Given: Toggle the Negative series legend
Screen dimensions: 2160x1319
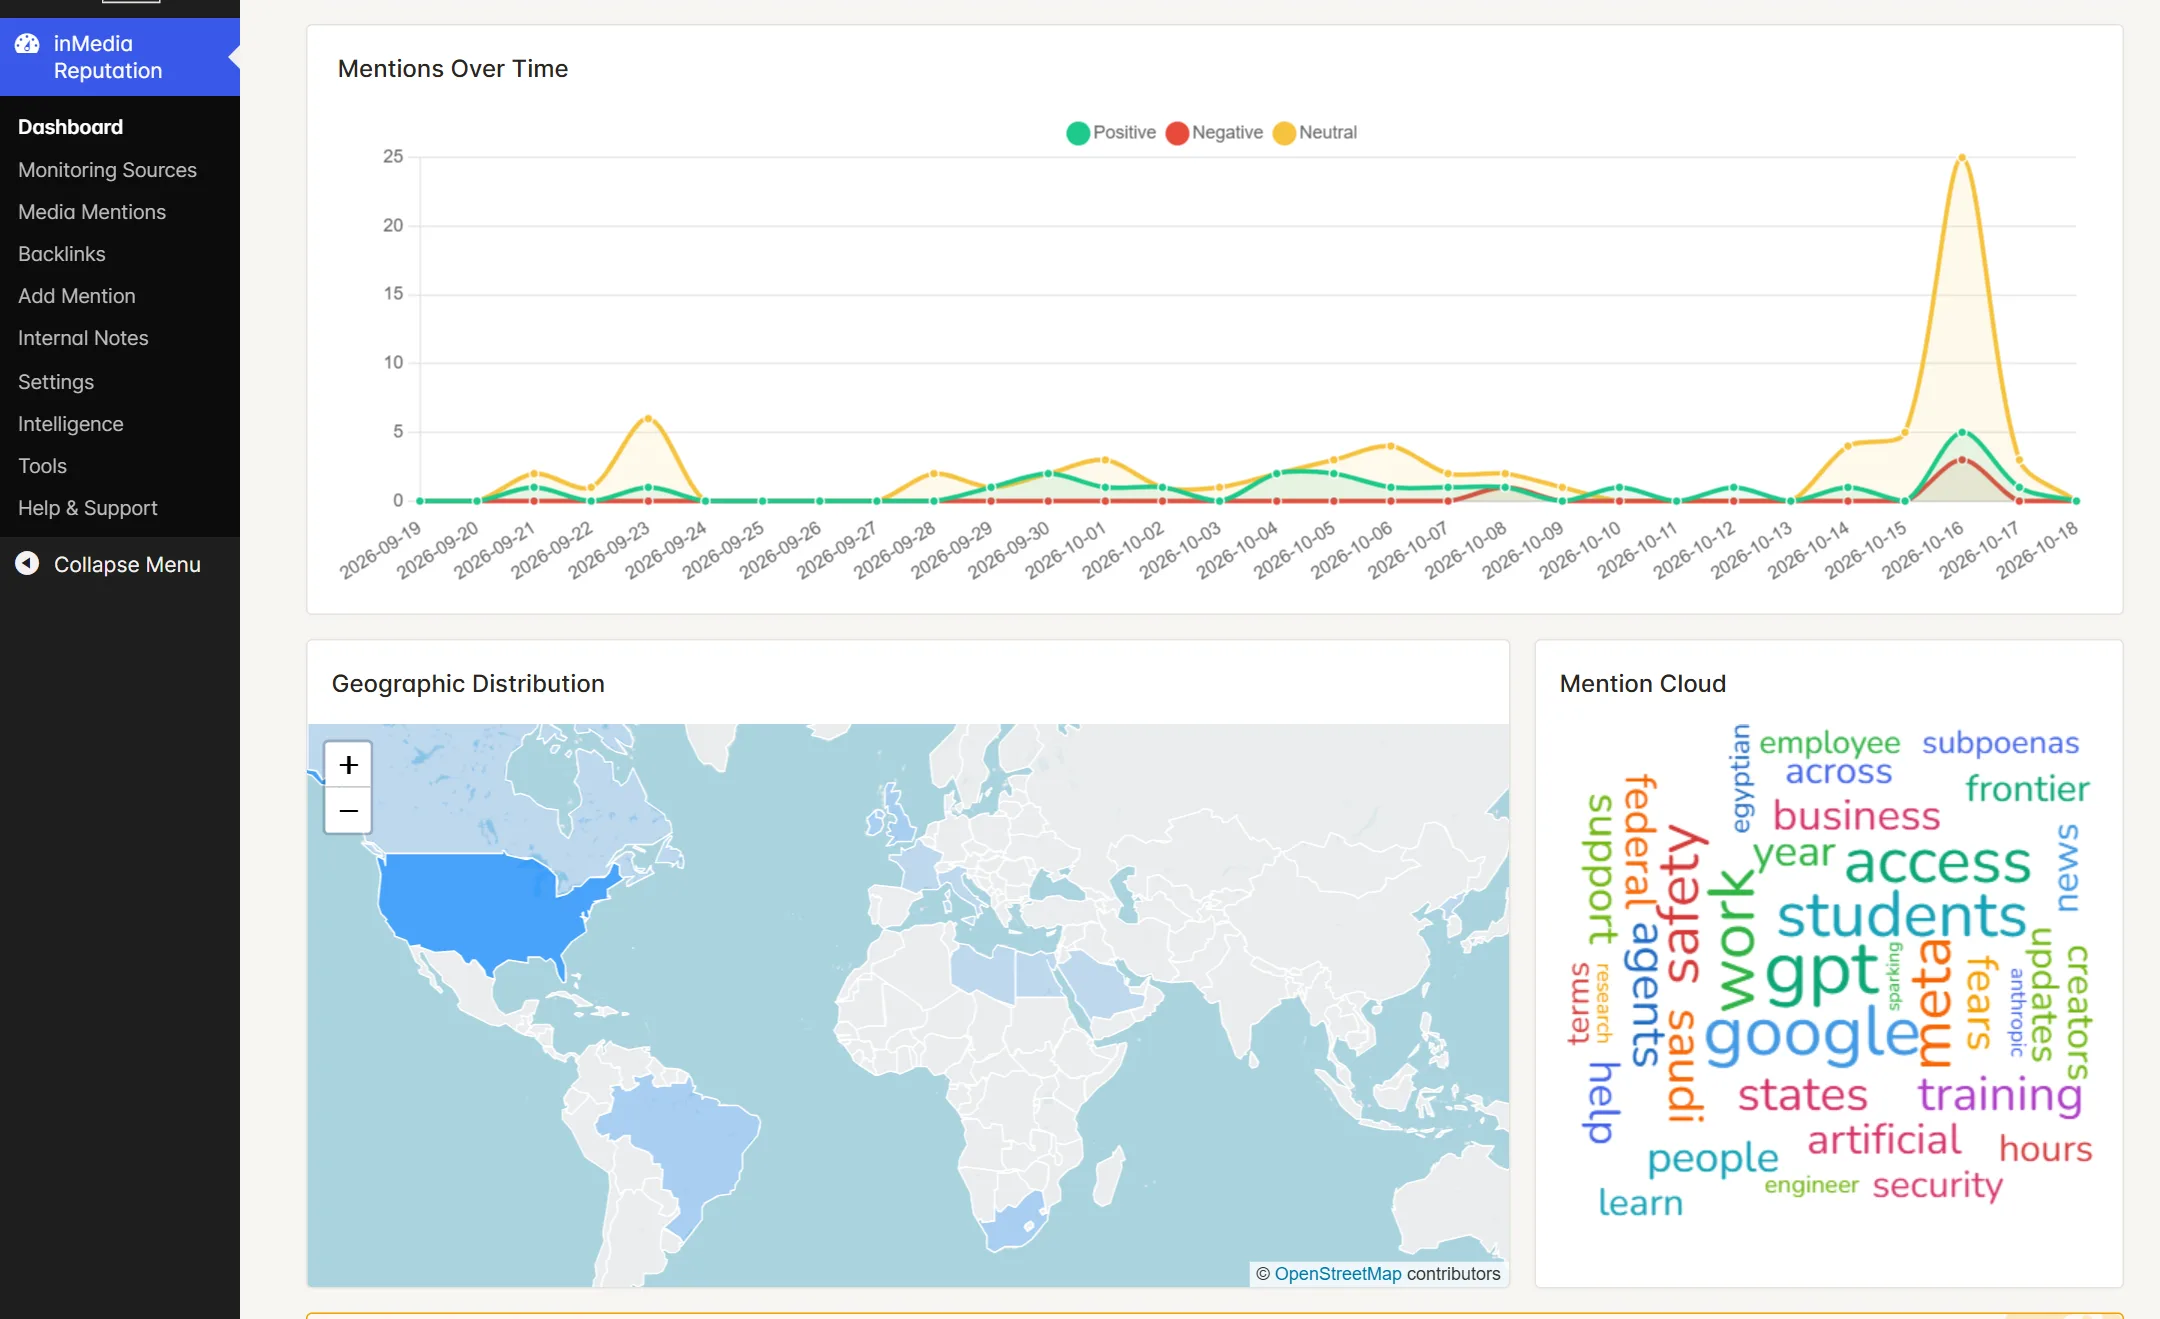Looking at the screenshot, I should 1215,132.
